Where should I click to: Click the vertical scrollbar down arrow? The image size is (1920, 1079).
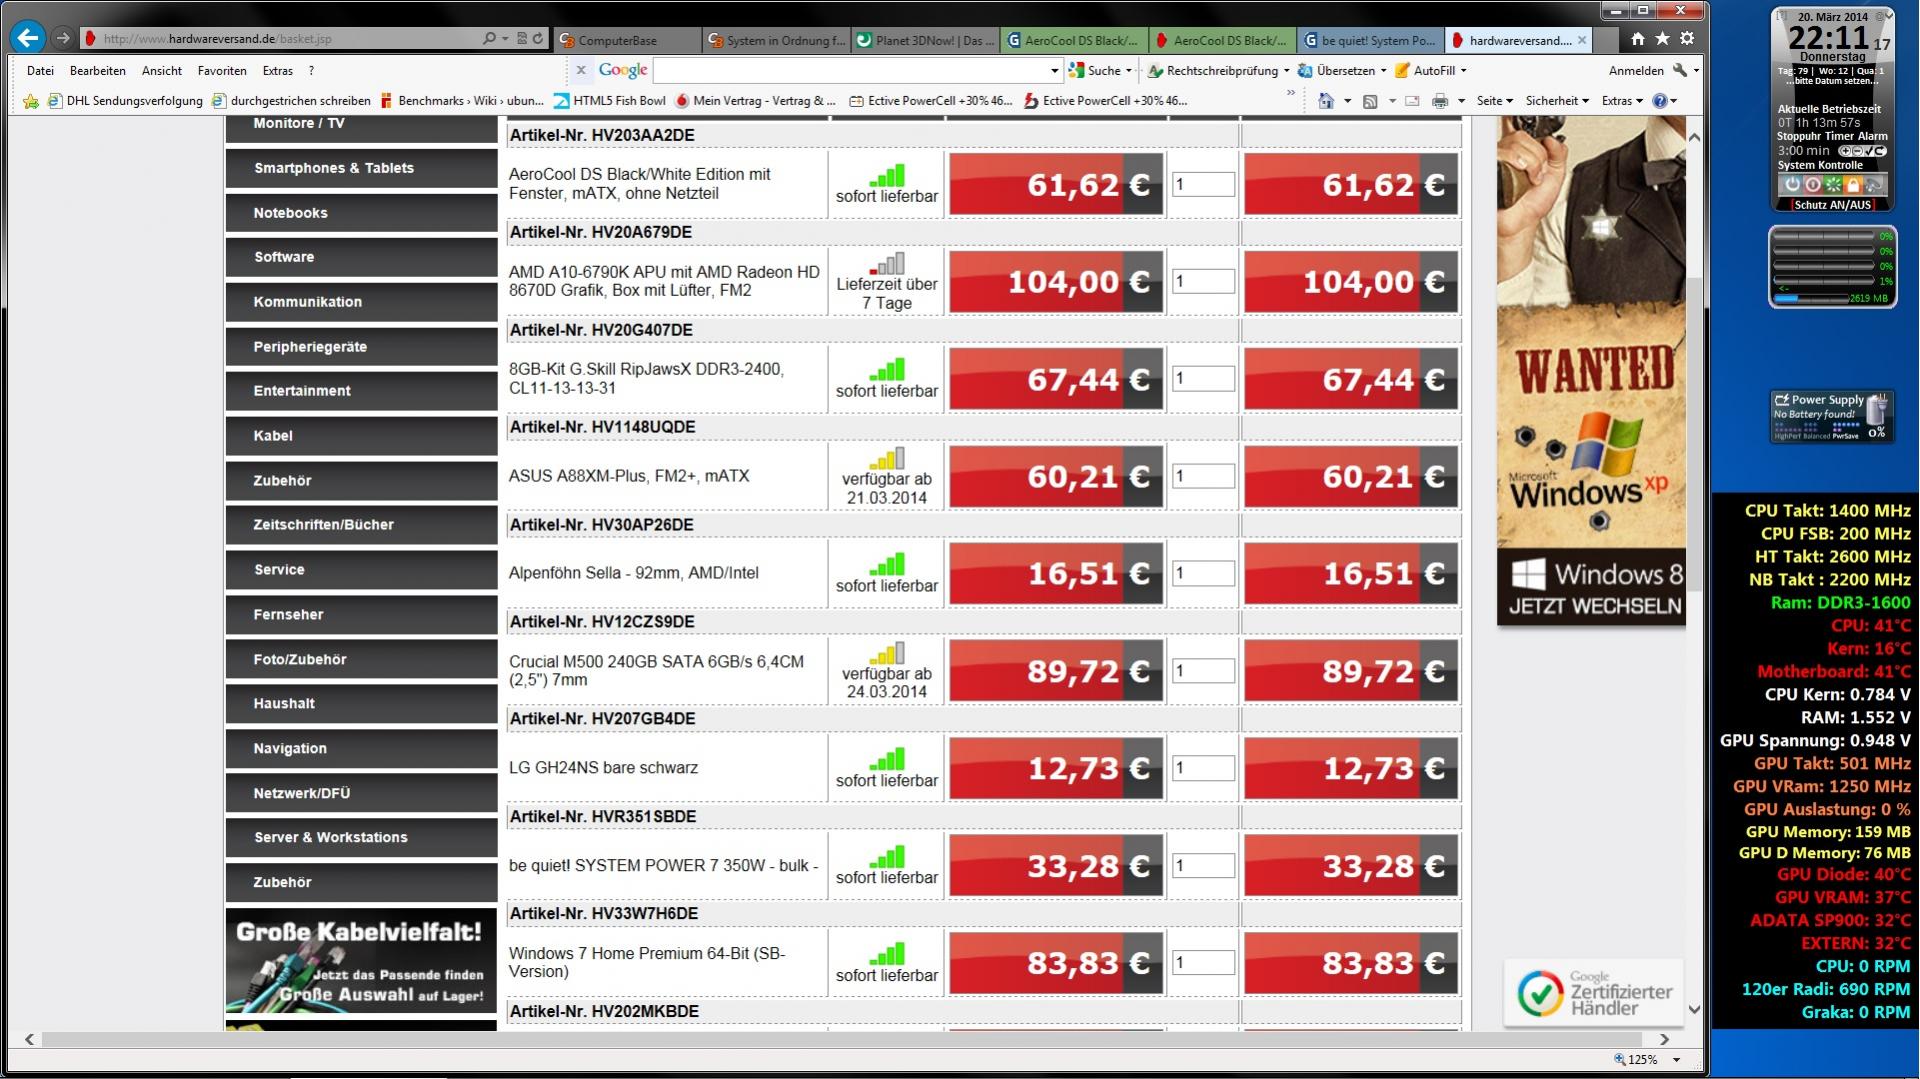(1694, 1009)
